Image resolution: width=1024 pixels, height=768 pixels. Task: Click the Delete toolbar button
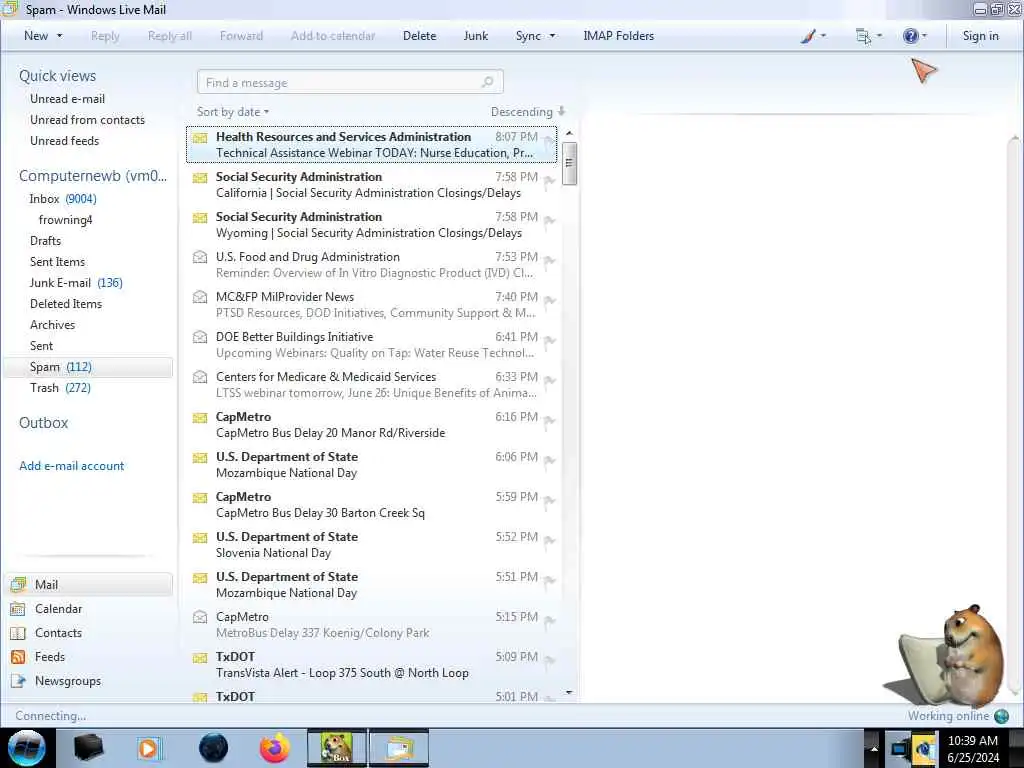pos(419,36)
